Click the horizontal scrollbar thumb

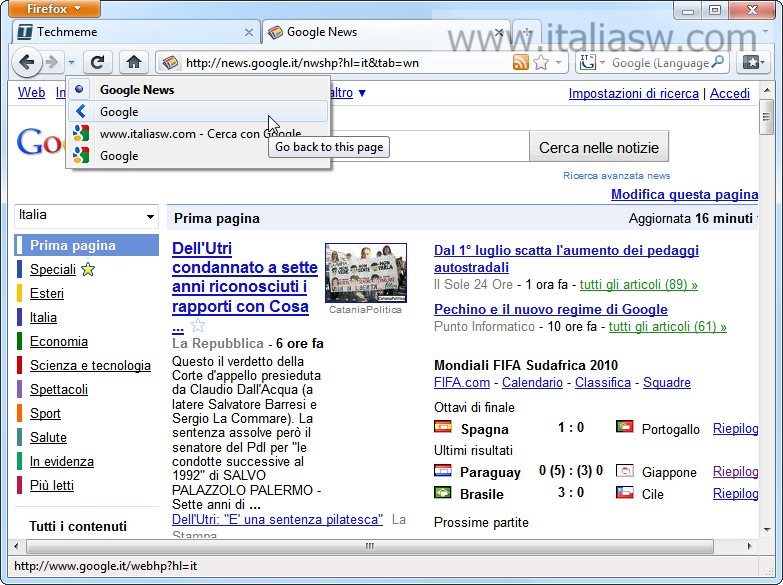pos(370,546)
